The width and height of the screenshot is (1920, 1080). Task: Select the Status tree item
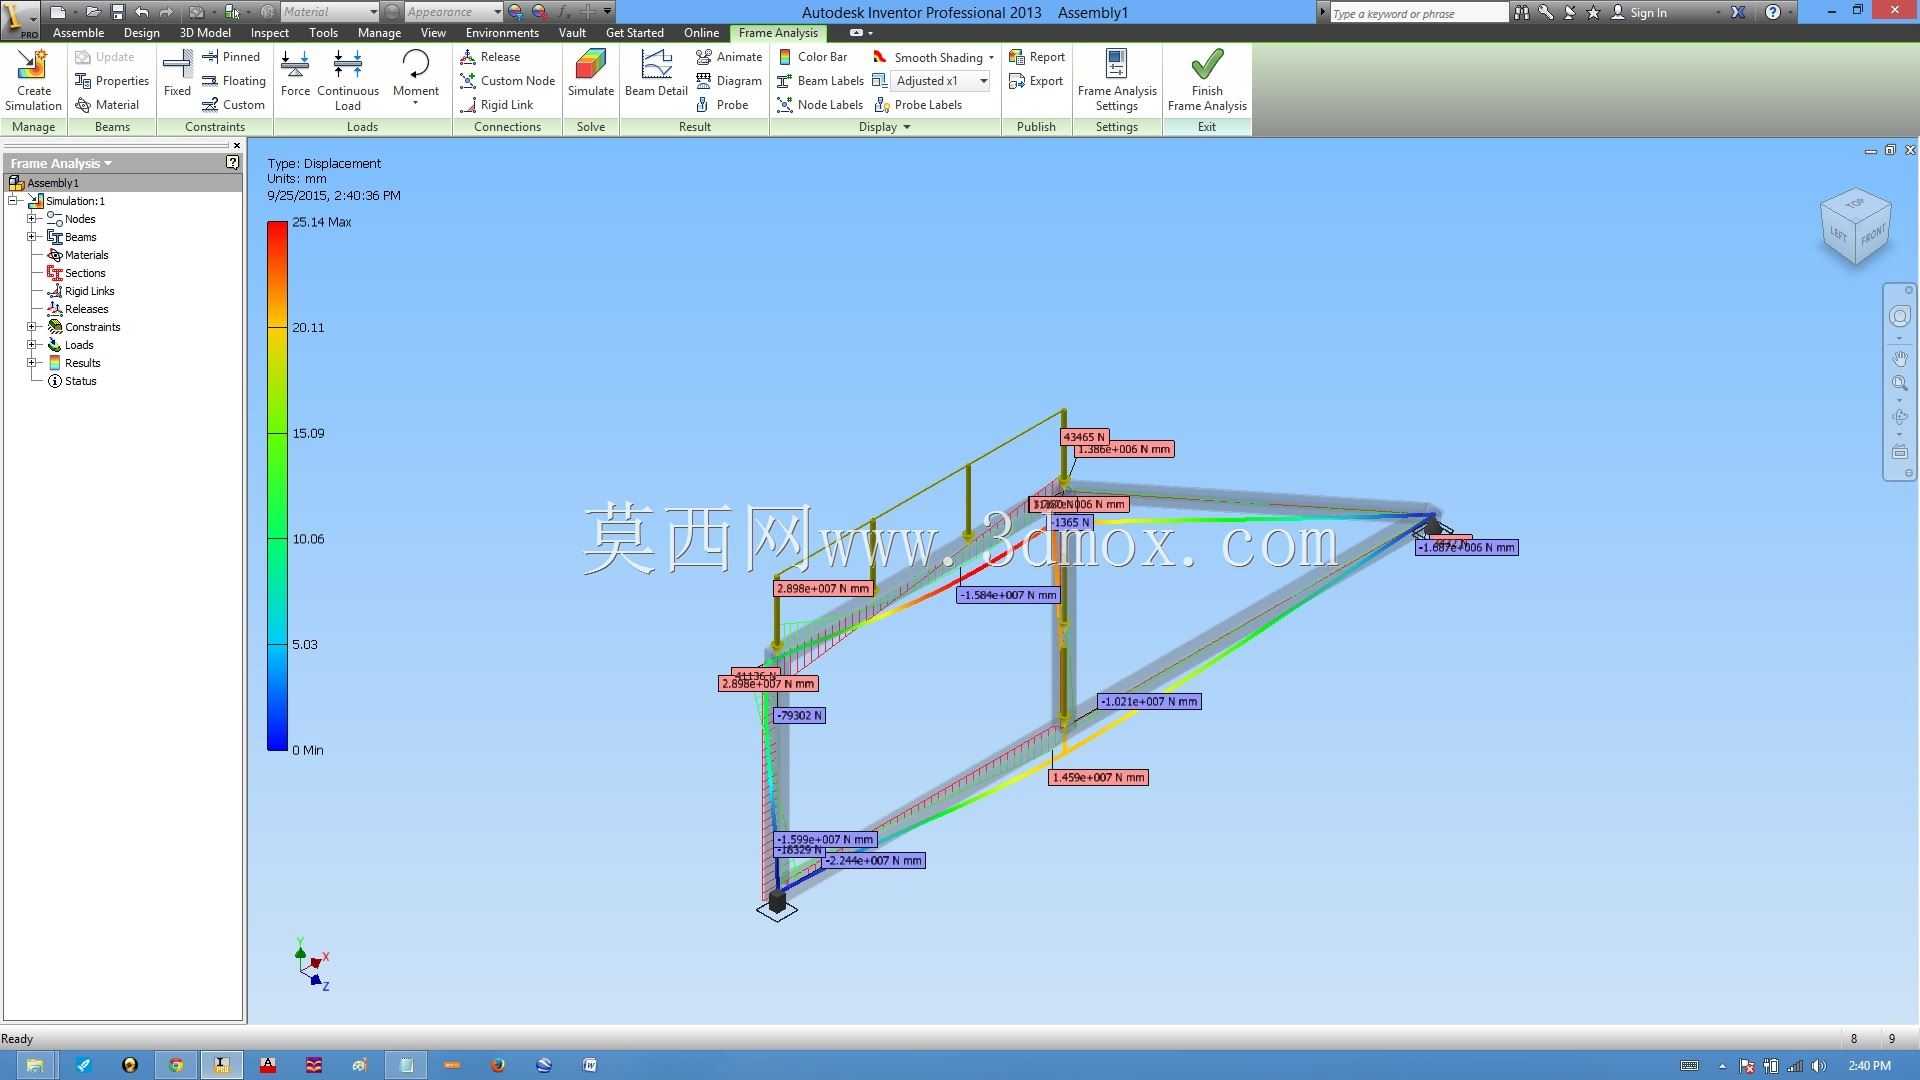coord(72,381)
